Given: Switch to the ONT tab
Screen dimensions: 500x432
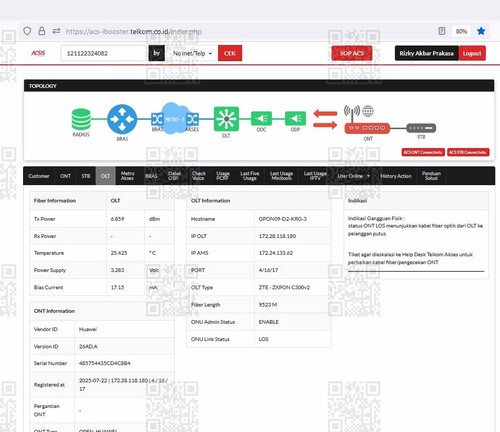Looking at the screenshot, I should click(65, 176).
